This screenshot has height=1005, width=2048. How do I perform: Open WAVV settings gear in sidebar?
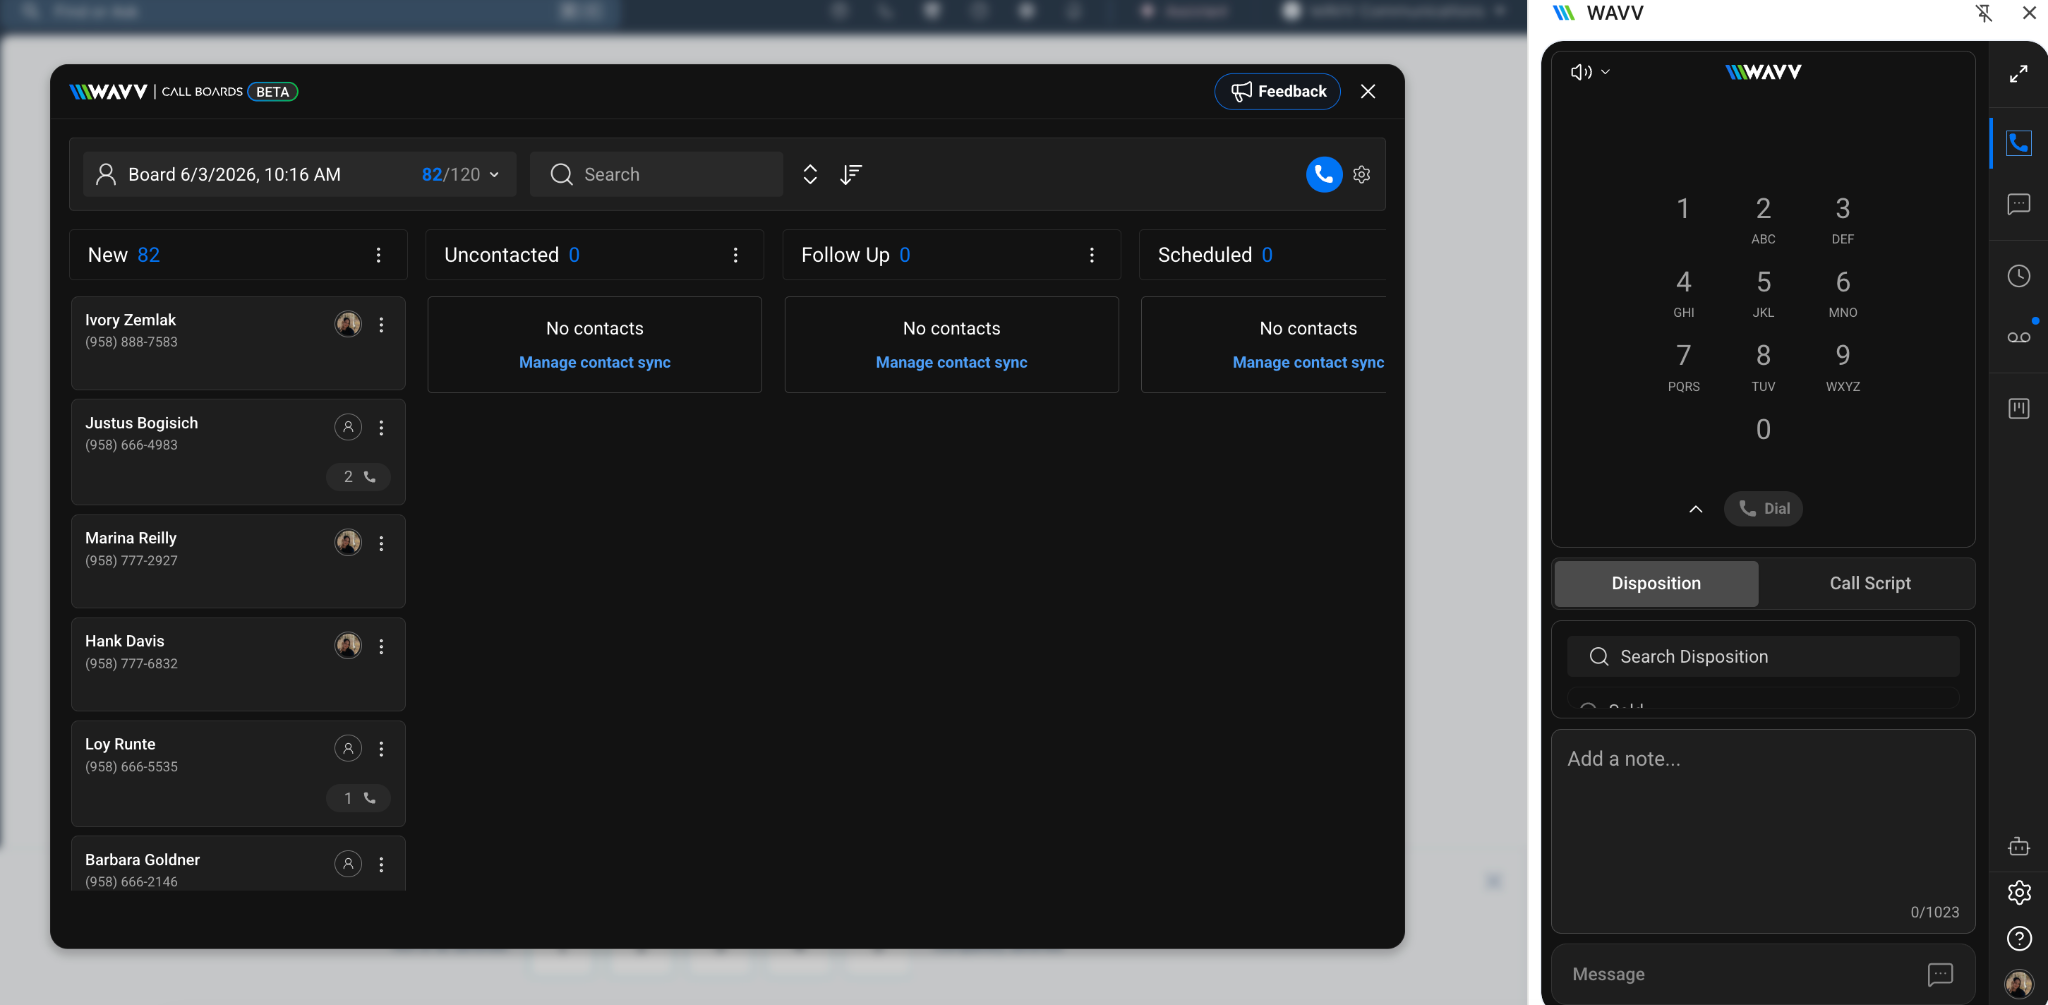(x=2019, y=893)
